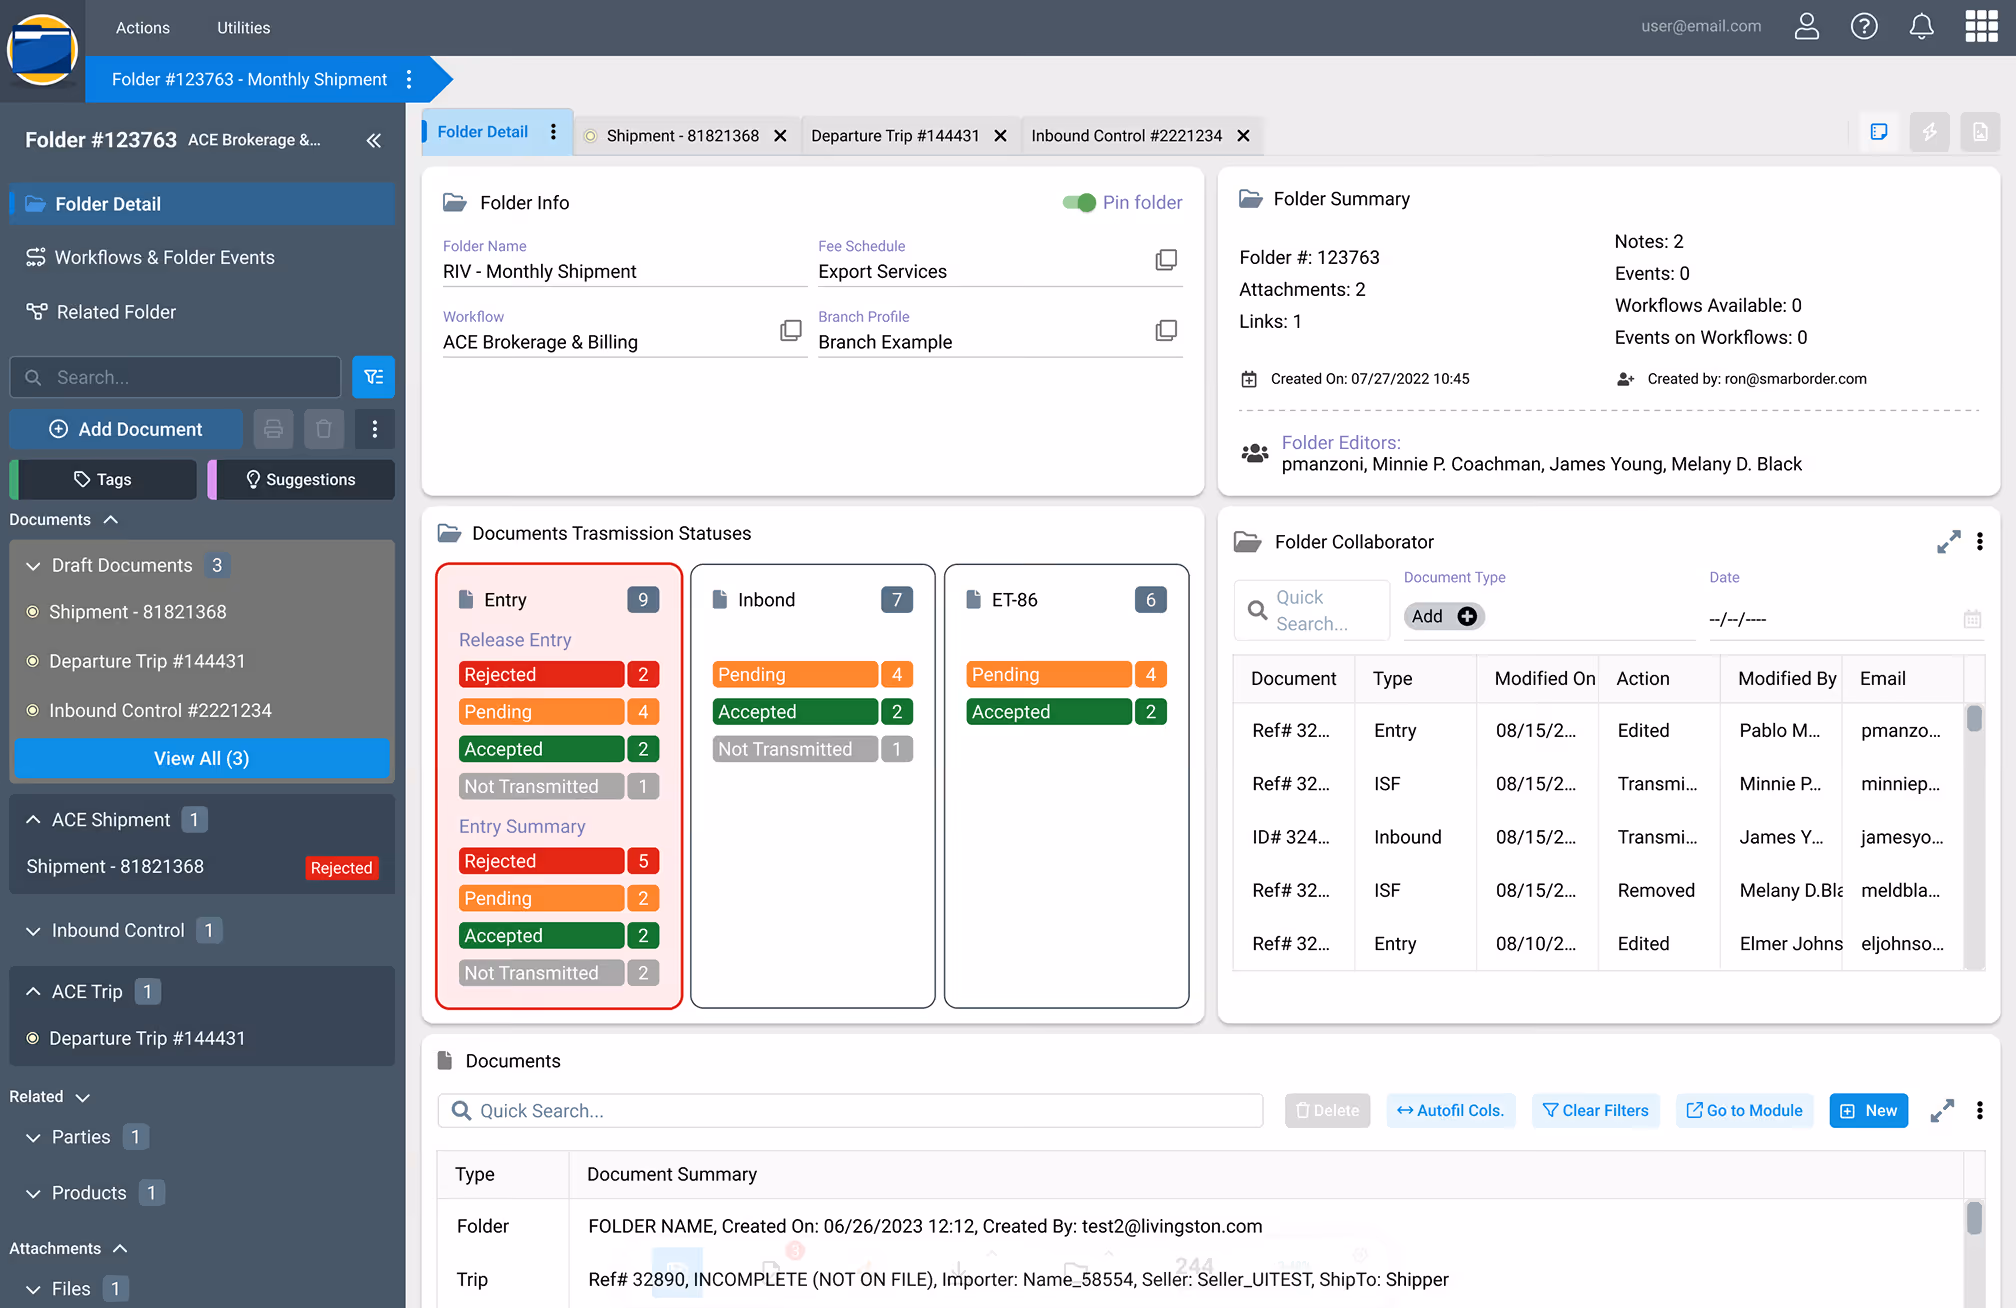
Task: Expand the Parties group
Action: pyautogui.click(x=33, y=1138)
